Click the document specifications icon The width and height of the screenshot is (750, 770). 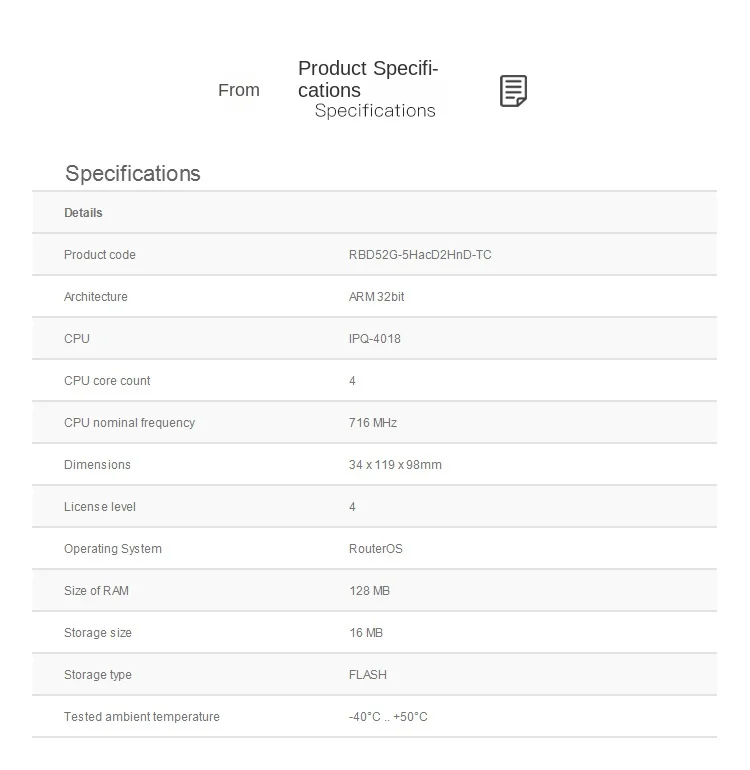tap(513, 91)
